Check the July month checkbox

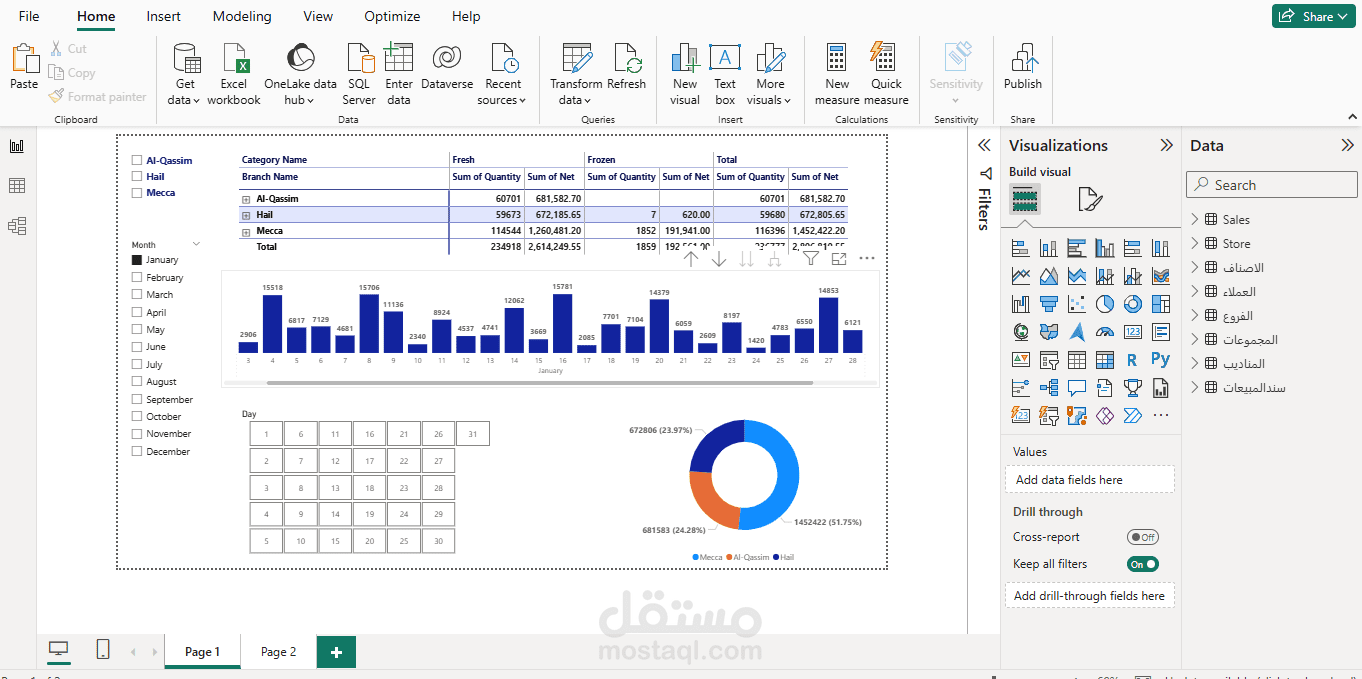coord(137,364)
